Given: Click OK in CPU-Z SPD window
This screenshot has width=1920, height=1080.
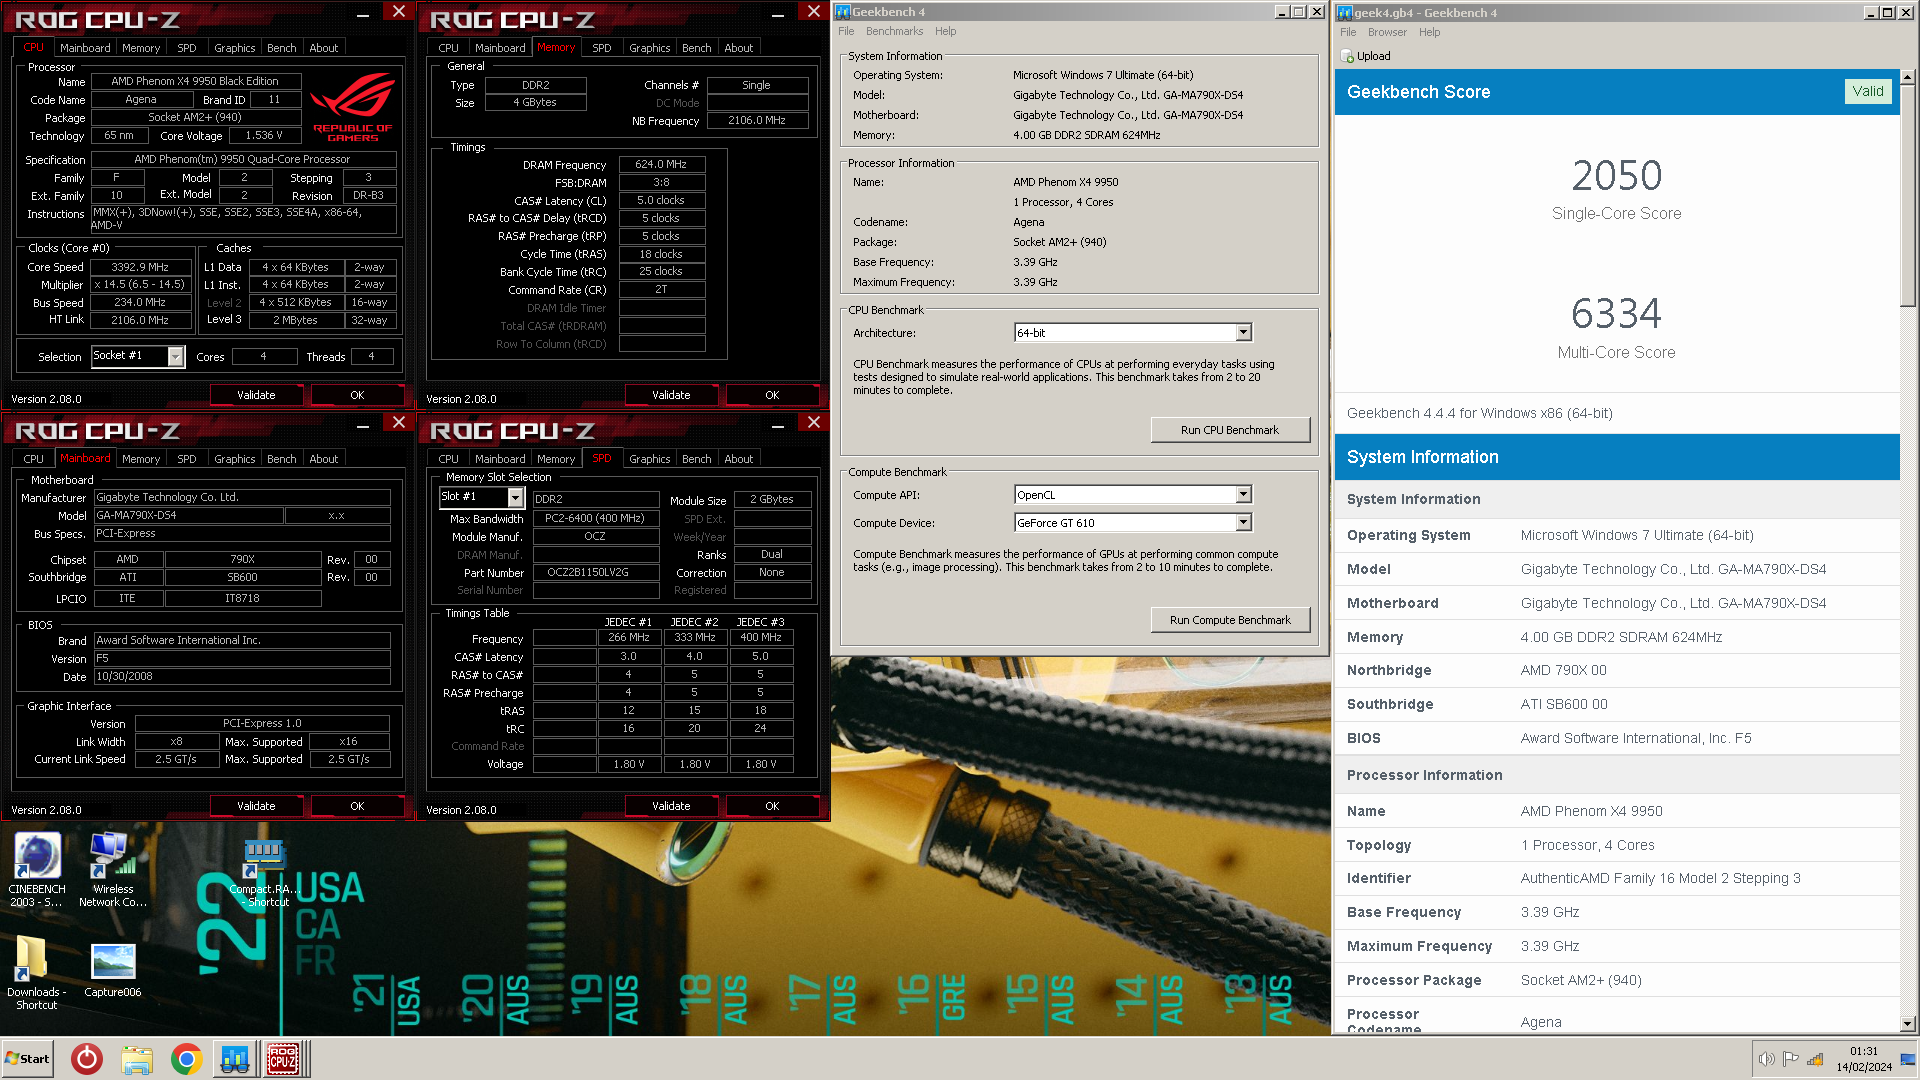Looking at the screenshot, I should click(x=772, y=806).
